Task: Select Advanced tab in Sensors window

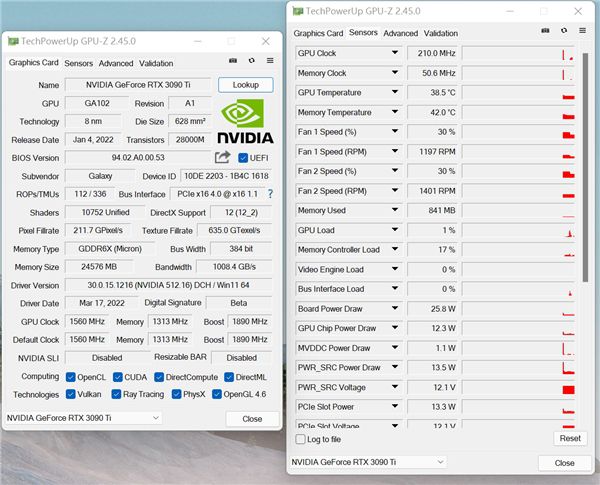Action: point(401,33)
